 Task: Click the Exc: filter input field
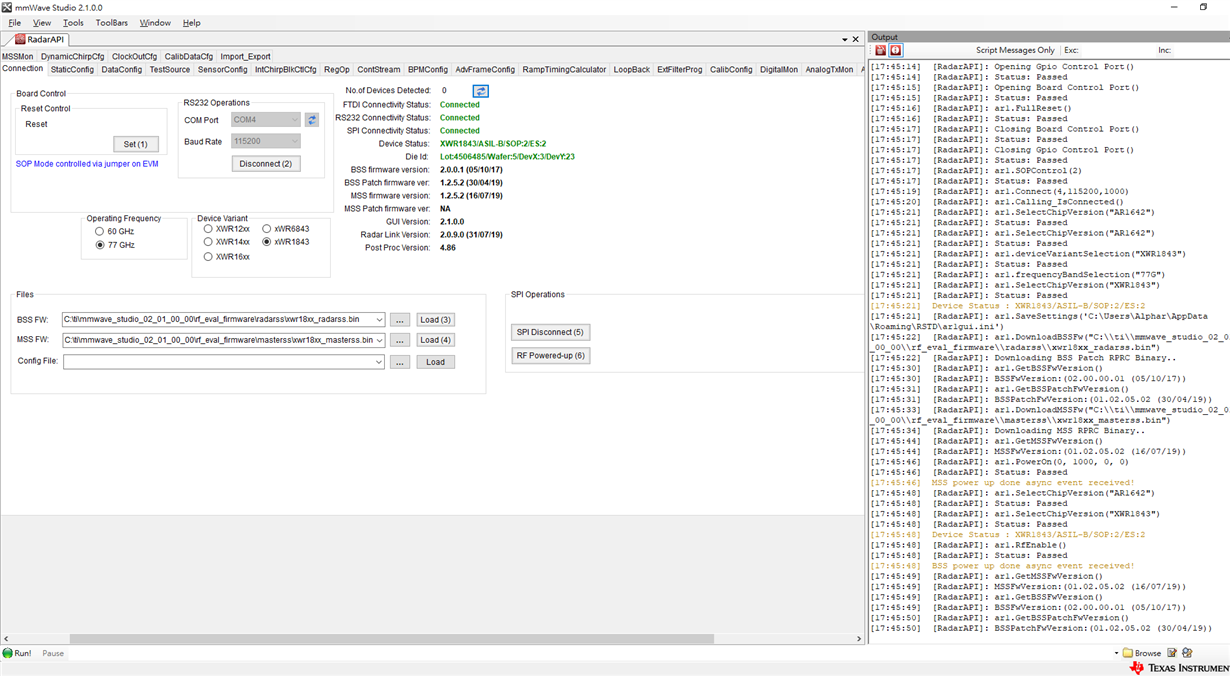[x=1118, y=50]
